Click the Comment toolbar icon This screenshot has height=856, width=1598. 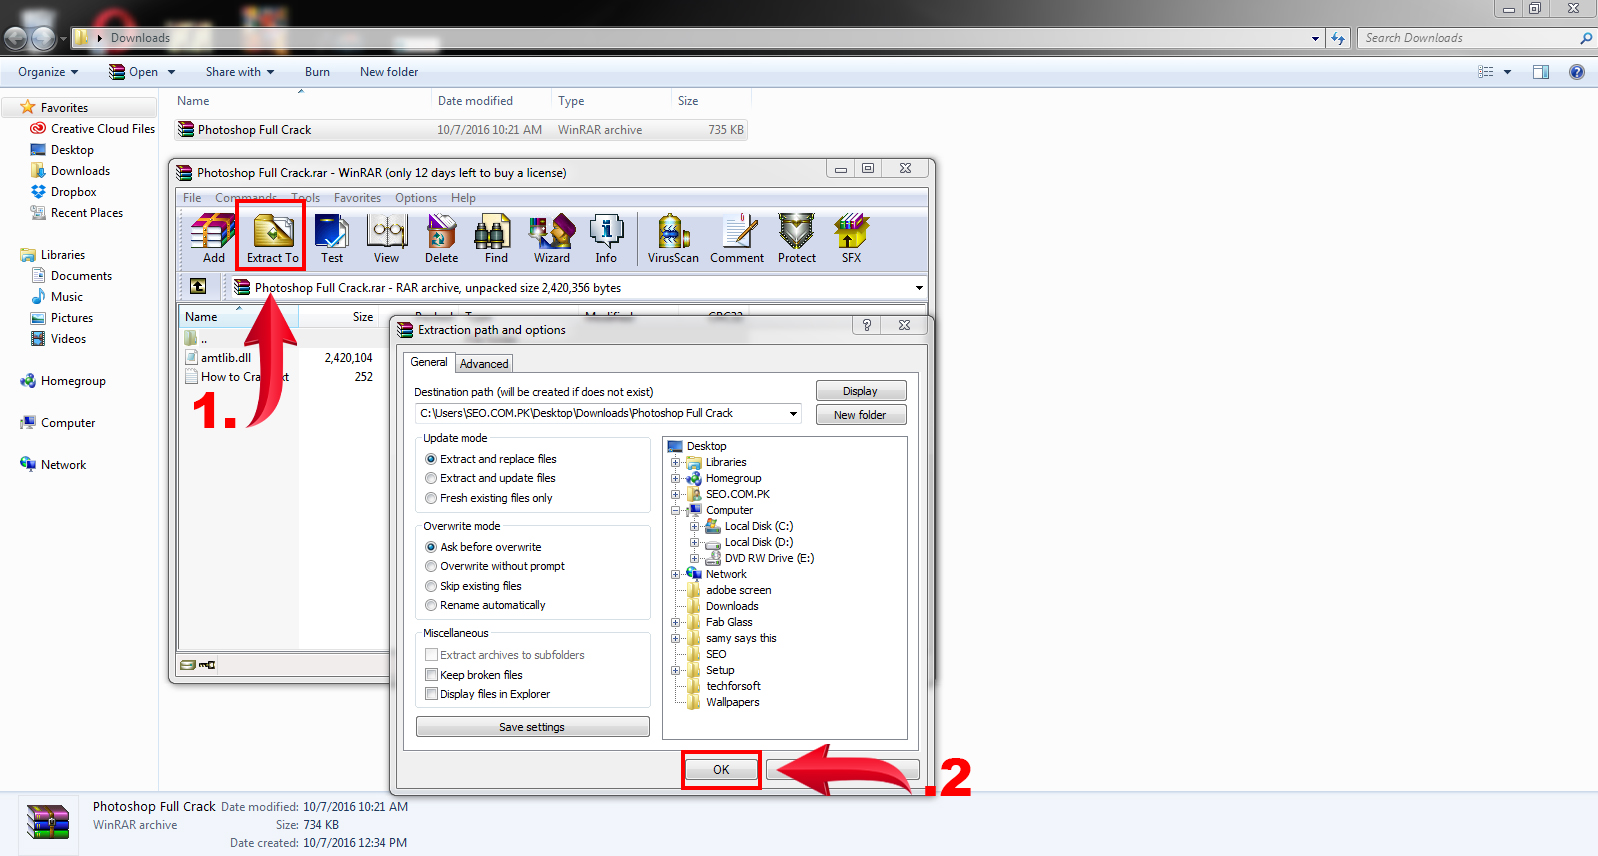(737, 239)
